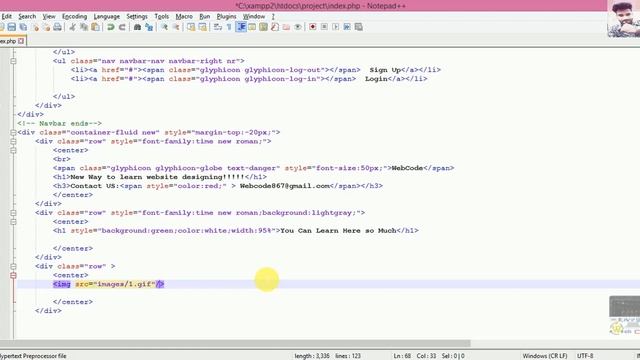Toggle synchronized horizontal scrolling icon
This screenshot has width=640, height=360.
click(202, 27)
